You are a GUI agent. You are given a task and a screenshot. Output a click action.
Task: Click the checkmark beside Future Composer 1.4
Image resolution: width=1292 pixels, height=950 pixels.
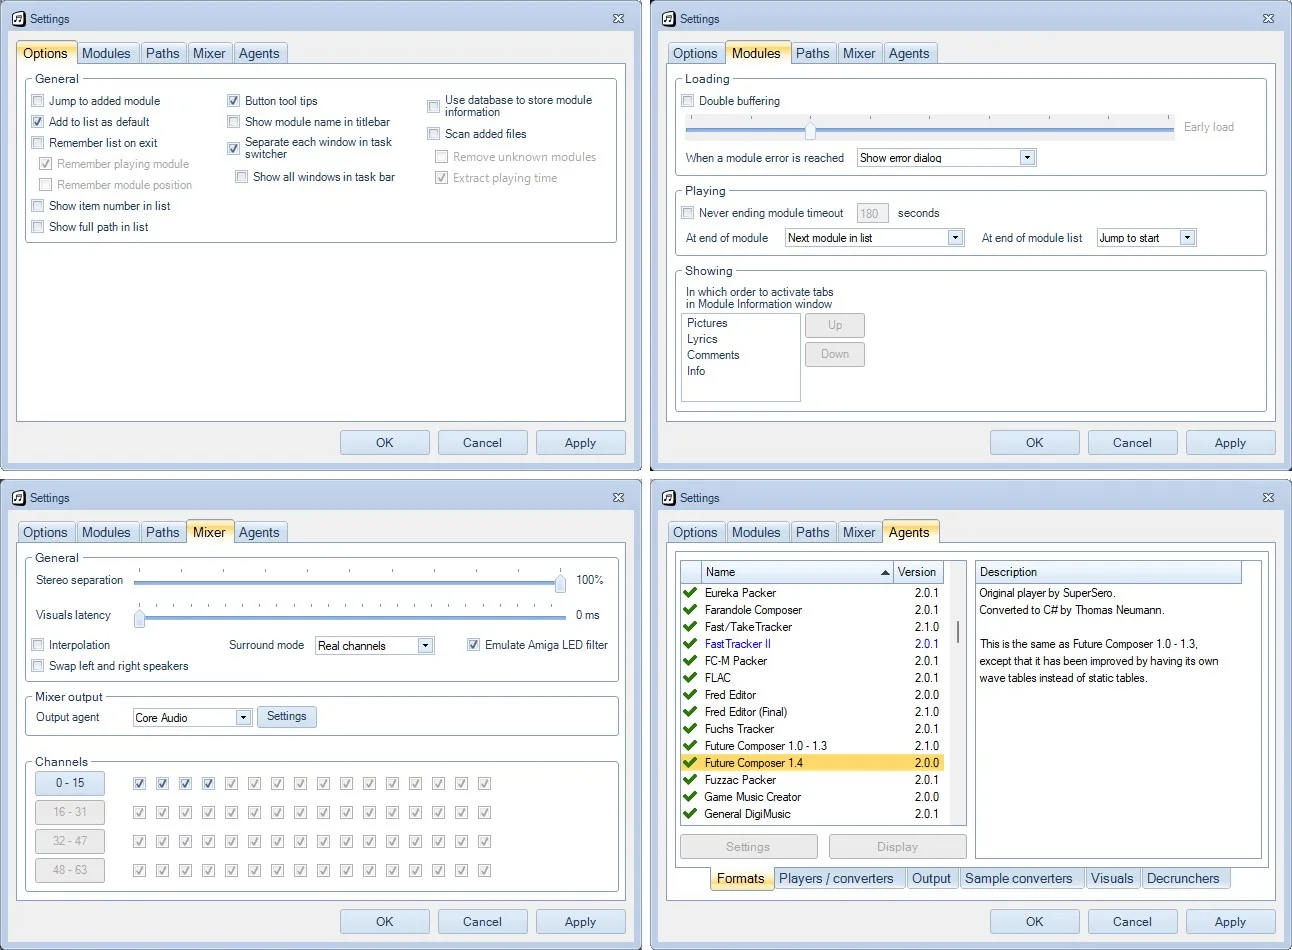click(690, 763)
